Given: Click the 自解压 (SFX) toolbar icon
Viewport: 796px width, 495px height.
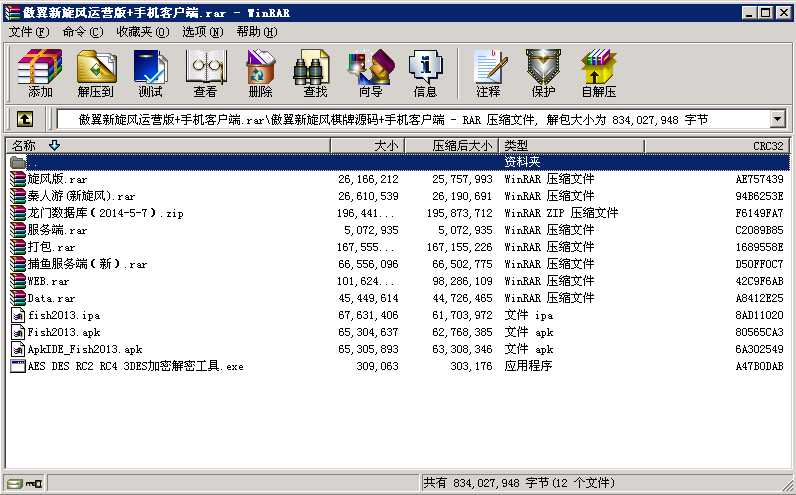Looking at the screenshot, I should (599, 73).
